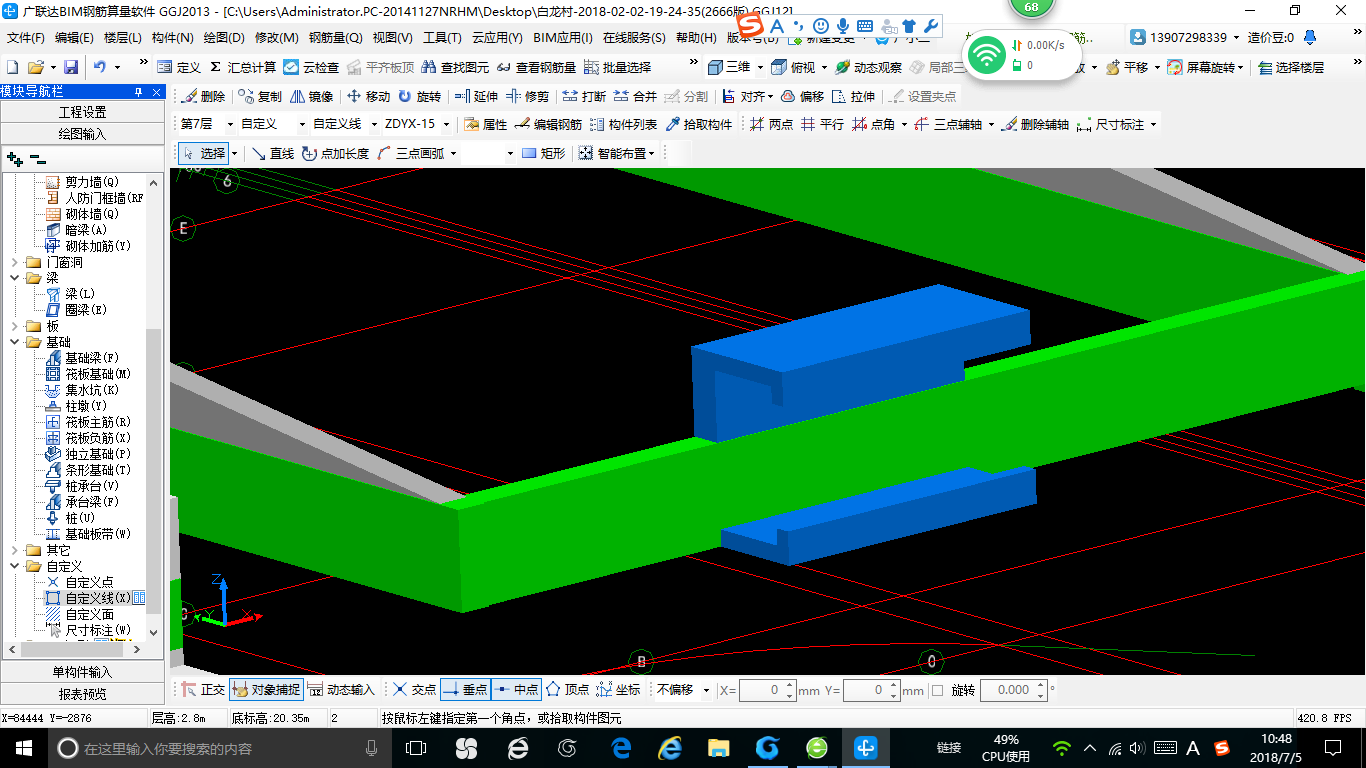Check the 旋转 rotation checkbox

[937, 690]
